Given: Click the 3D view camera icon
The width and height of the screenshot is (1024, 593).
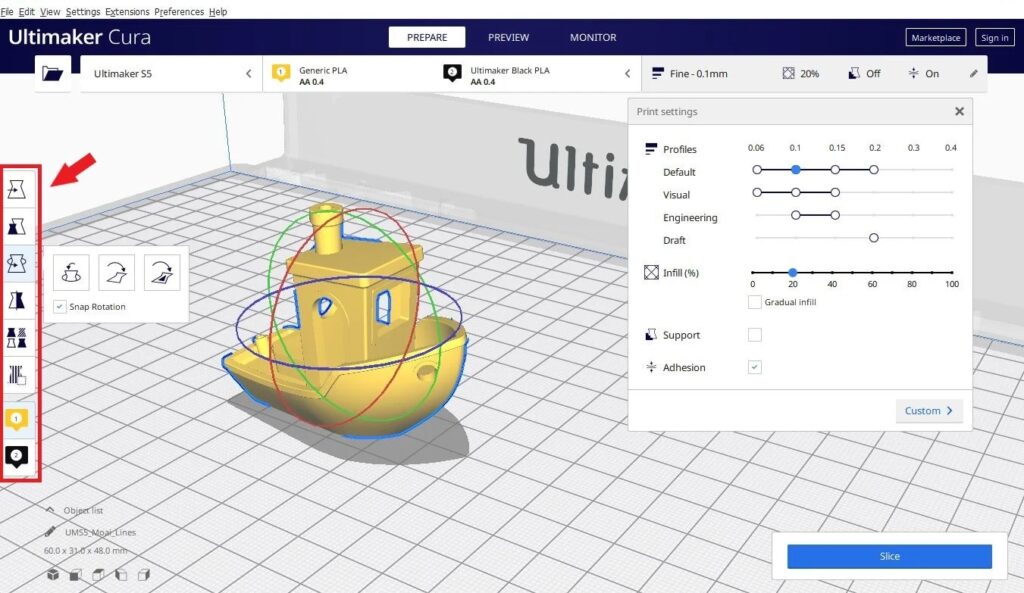Looking at the screenshot, I should 53,575.
